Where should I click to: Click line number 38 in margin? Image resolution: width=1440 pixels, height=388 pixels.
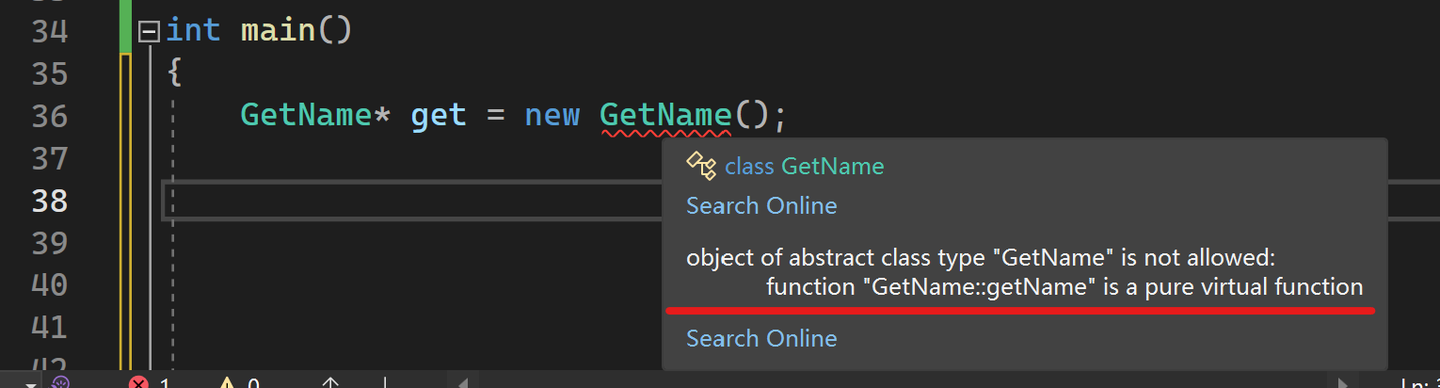tap(49, 201)
